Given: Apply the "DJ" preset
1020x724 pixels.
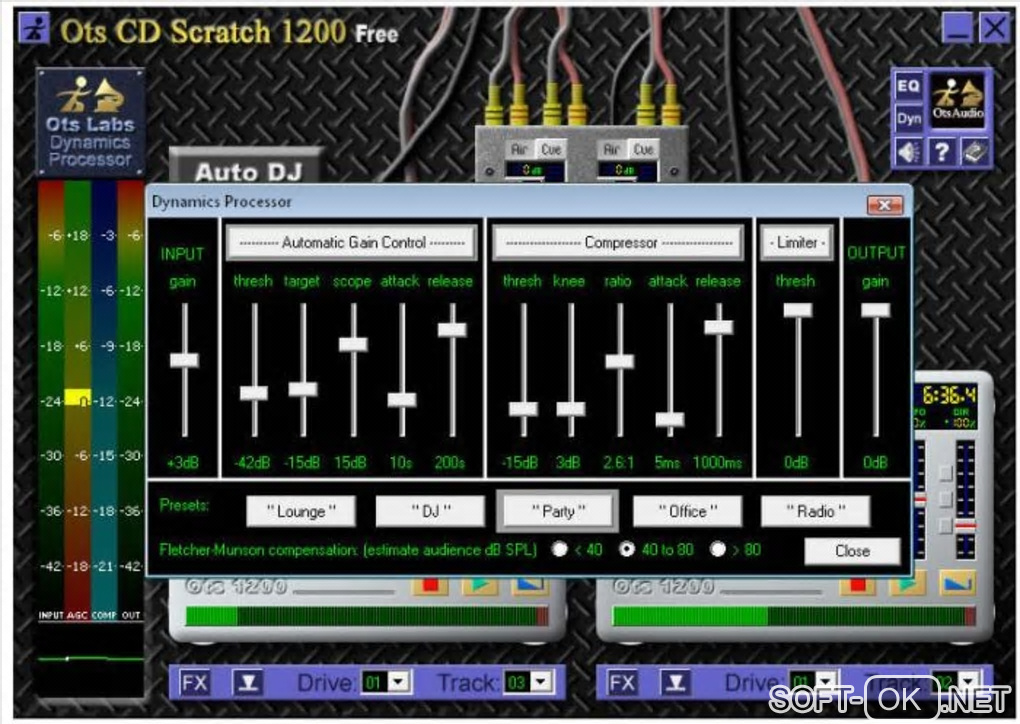Looking at the screenshot, I should (430, 511).
